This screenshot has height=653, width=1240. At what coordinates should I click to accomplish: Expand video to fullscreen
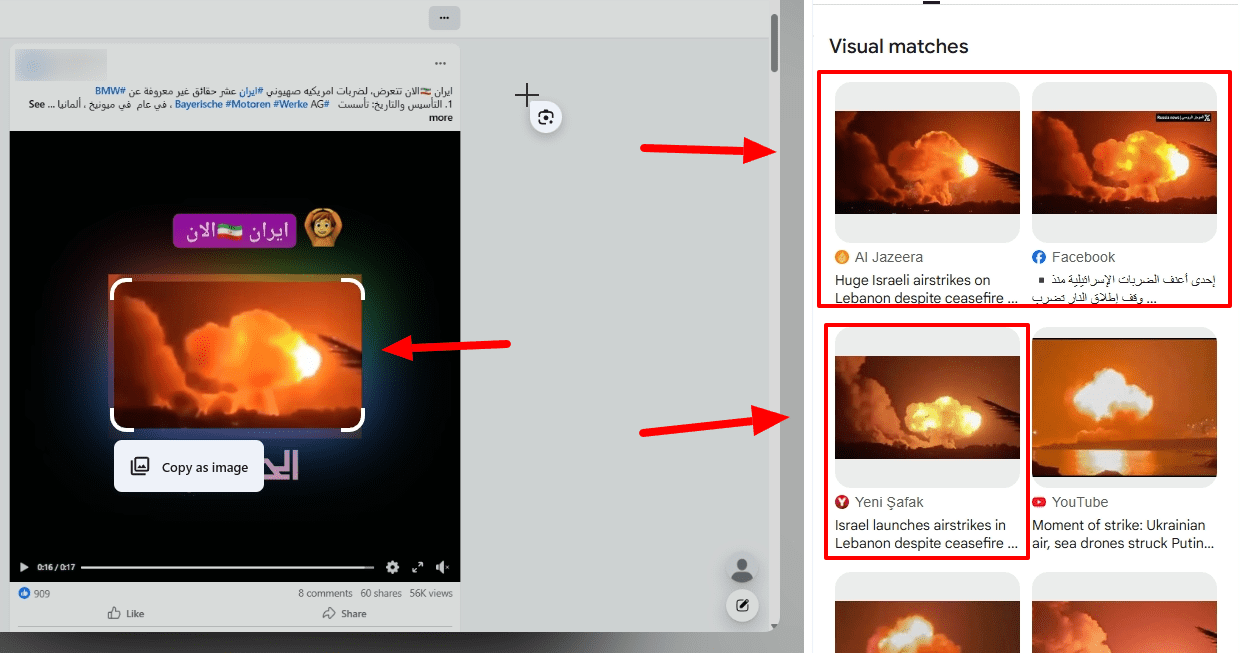tap(418, 567)
